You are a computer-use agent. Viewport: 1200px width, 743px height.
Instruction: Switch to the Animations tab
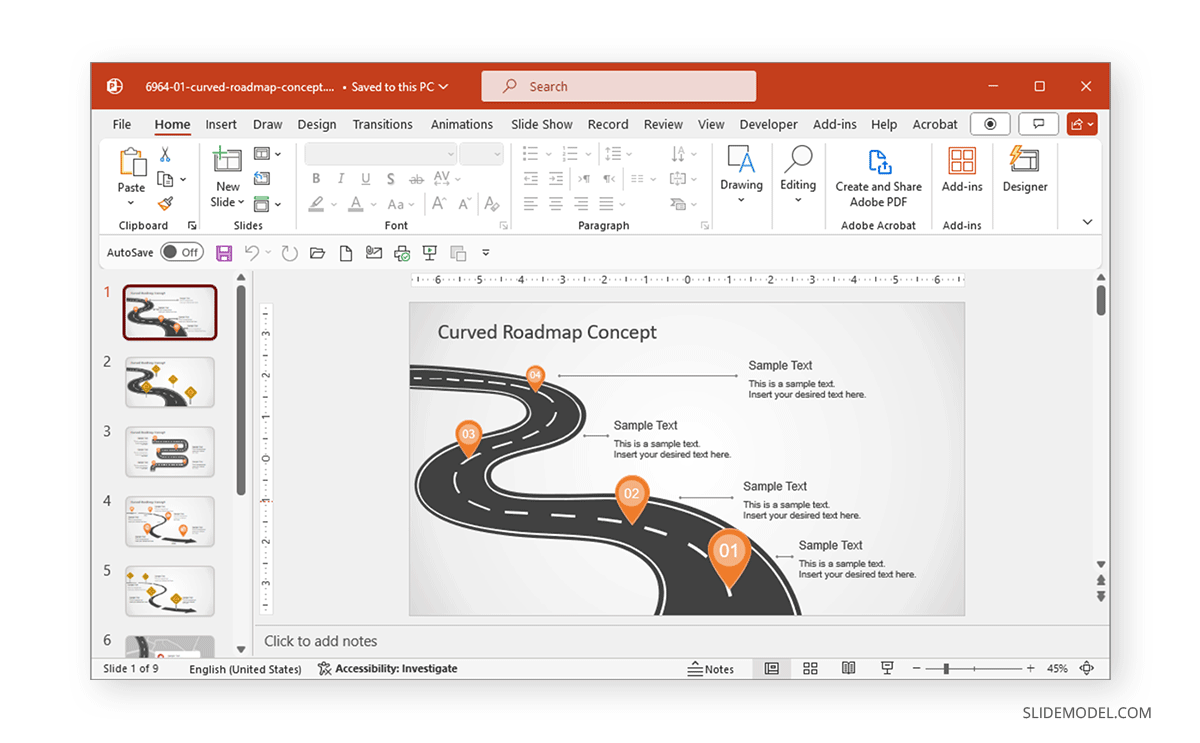click(x=461, y=124)
